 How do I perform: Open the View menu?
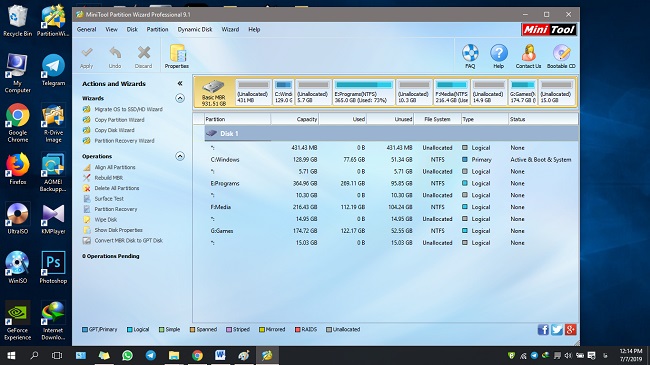click(111, 29)
